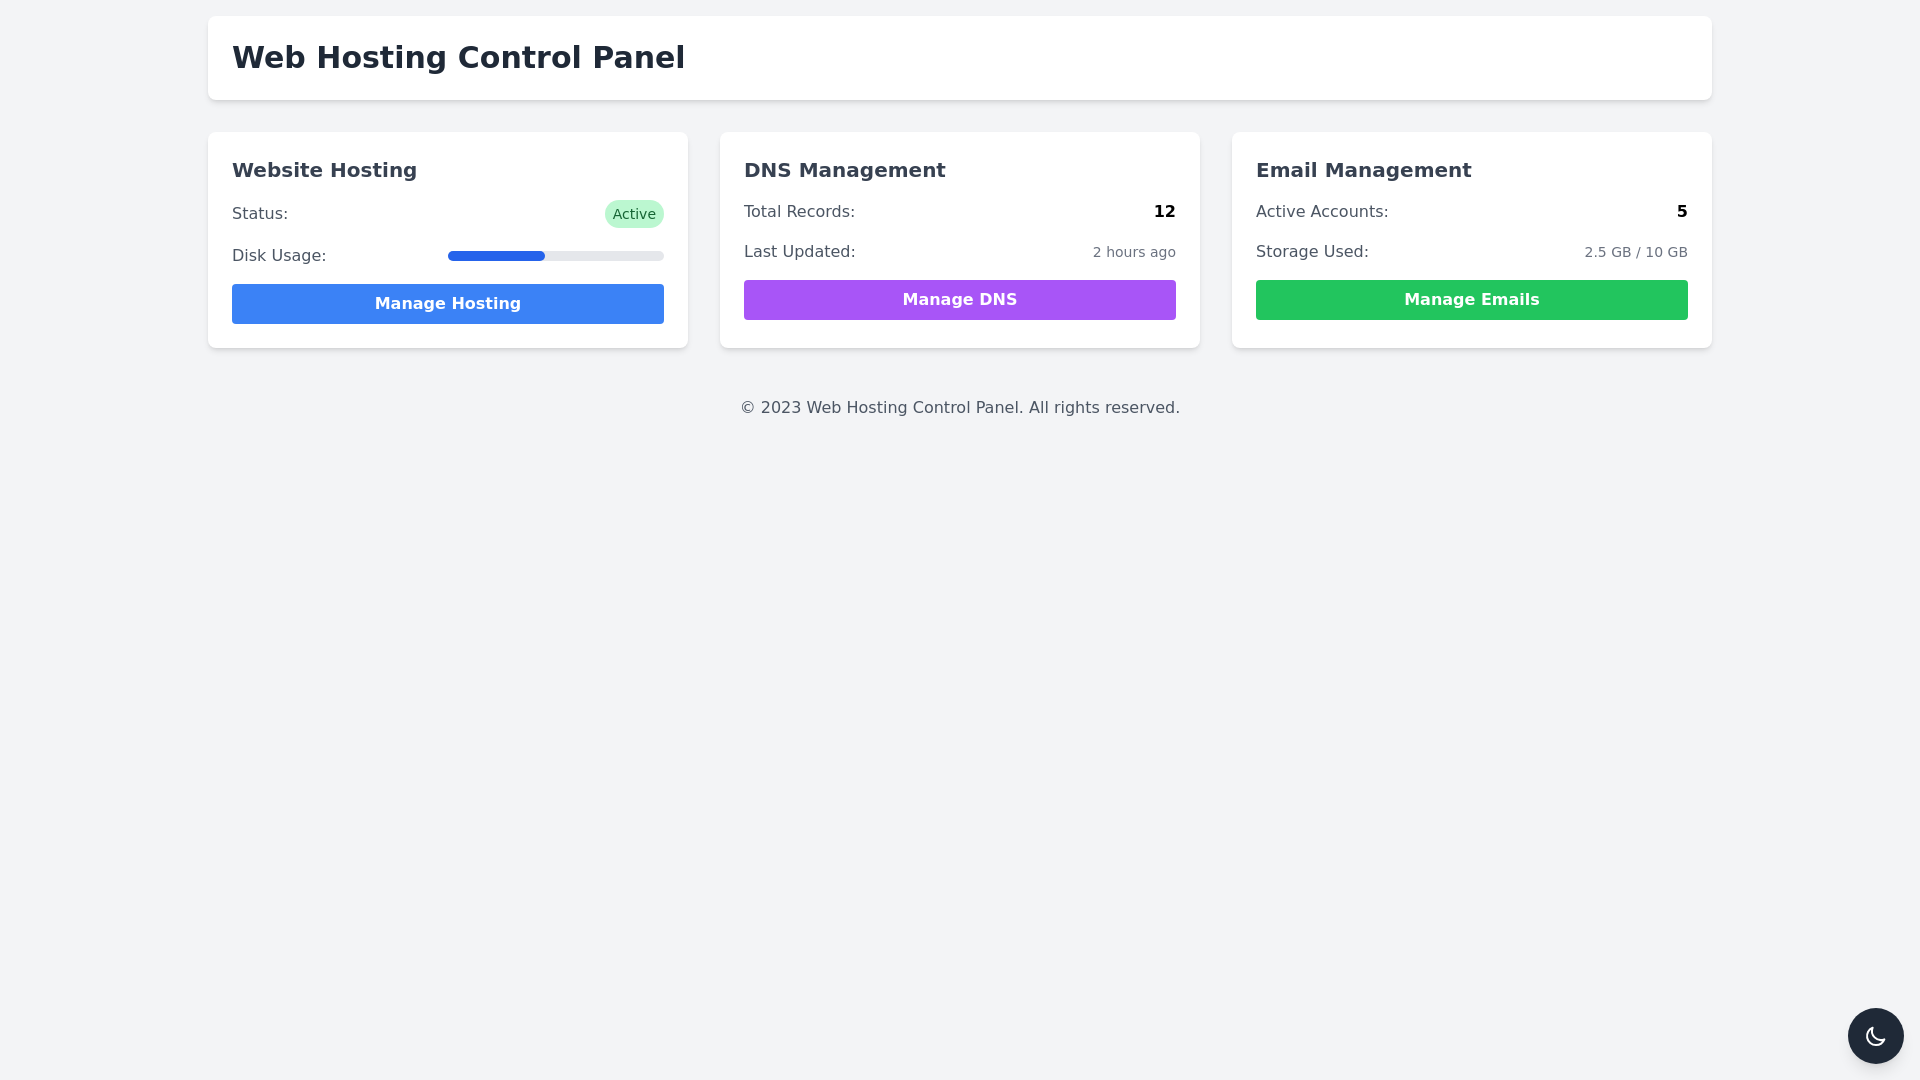This screenshot has width=1920, height=1080.
Task: Select the Email Management card heading
Action: coord(1363,170)
